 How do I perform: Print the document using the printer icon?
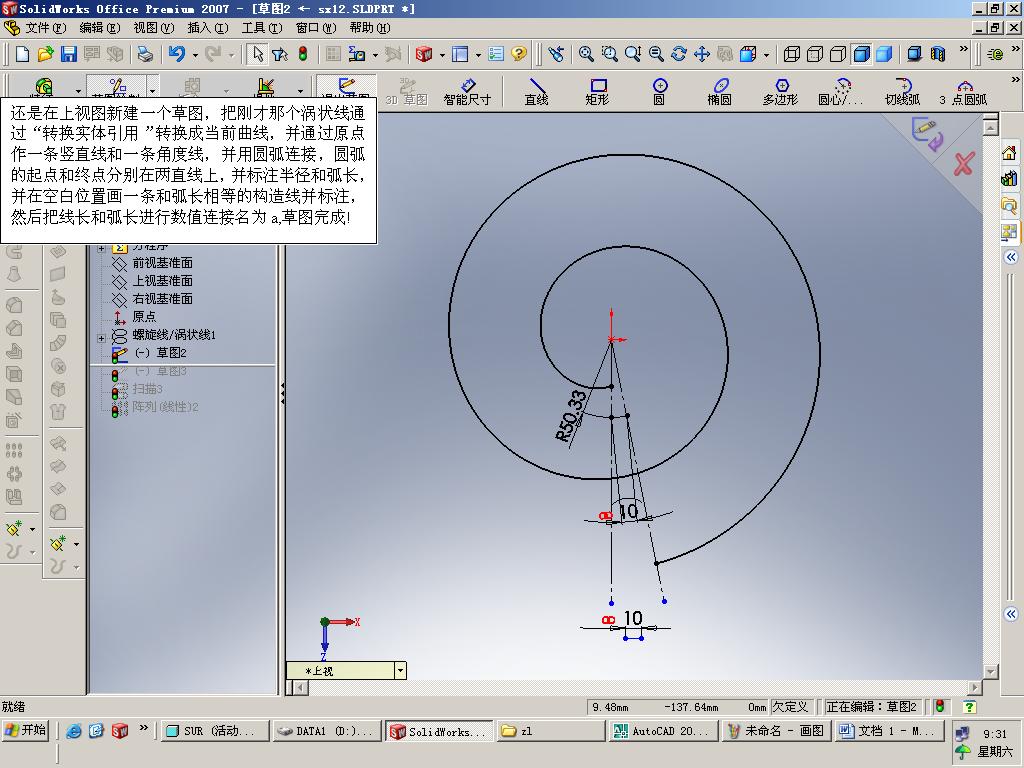coord(144,54)
